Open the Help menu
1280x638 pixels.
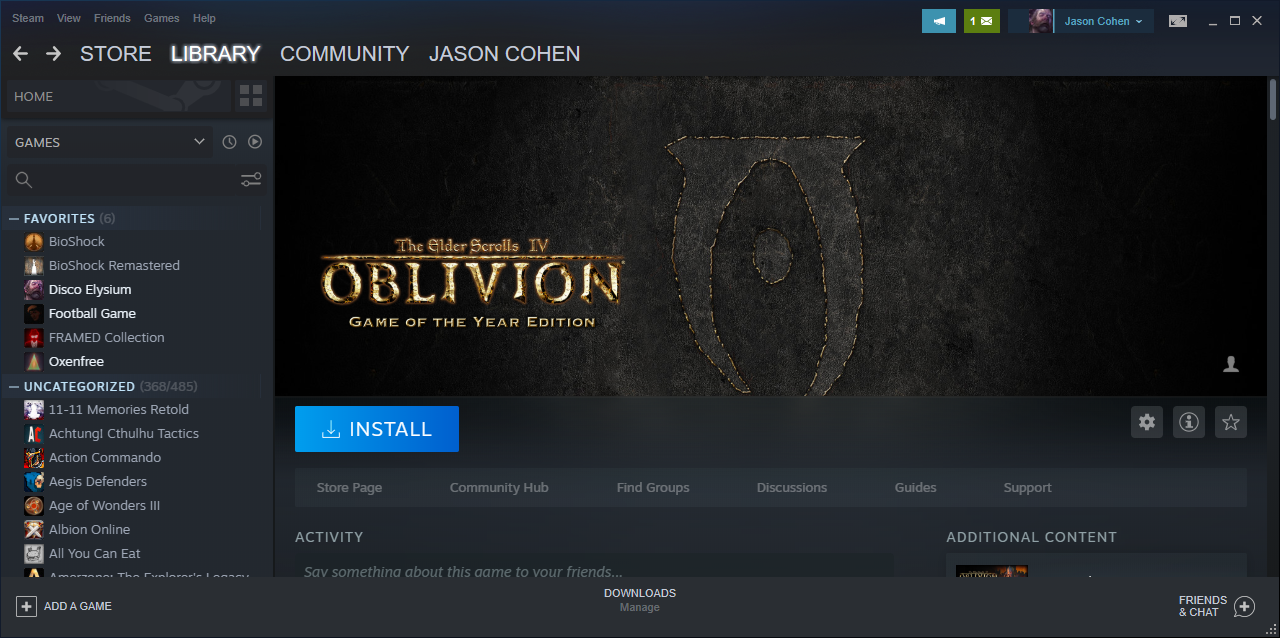click(204, 18)
